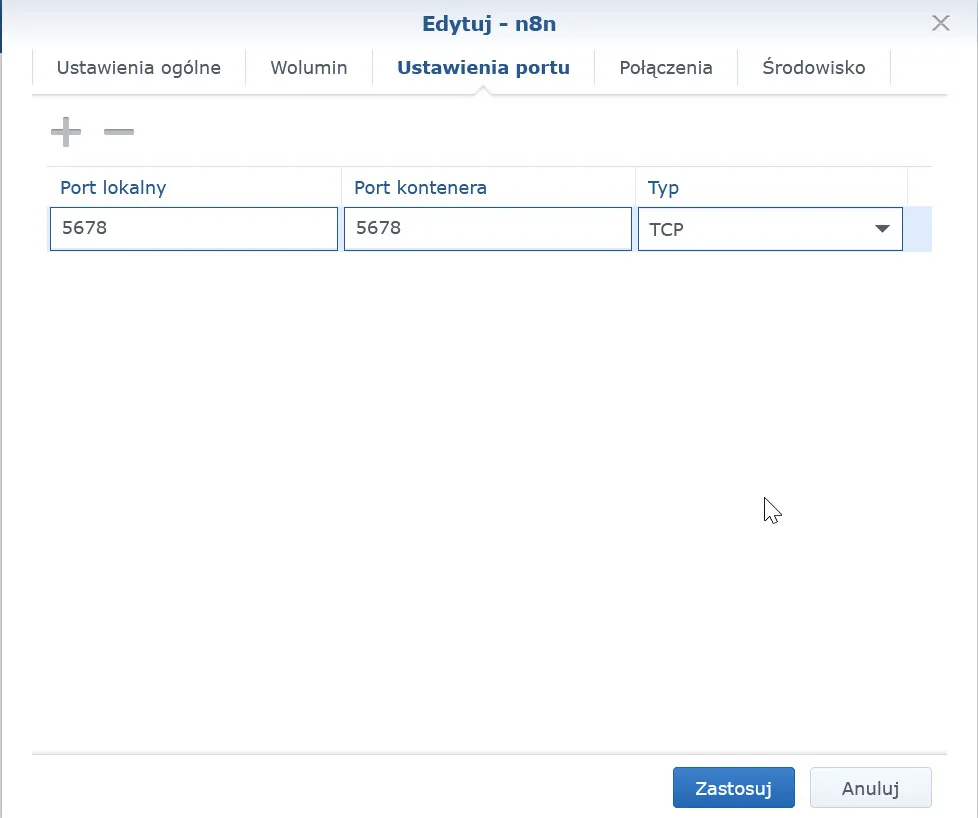The width and height of the screenshot is (978, 818).
Task: Click the highlighted cell right of the Typ dropdown
Action: pos(918,229)
